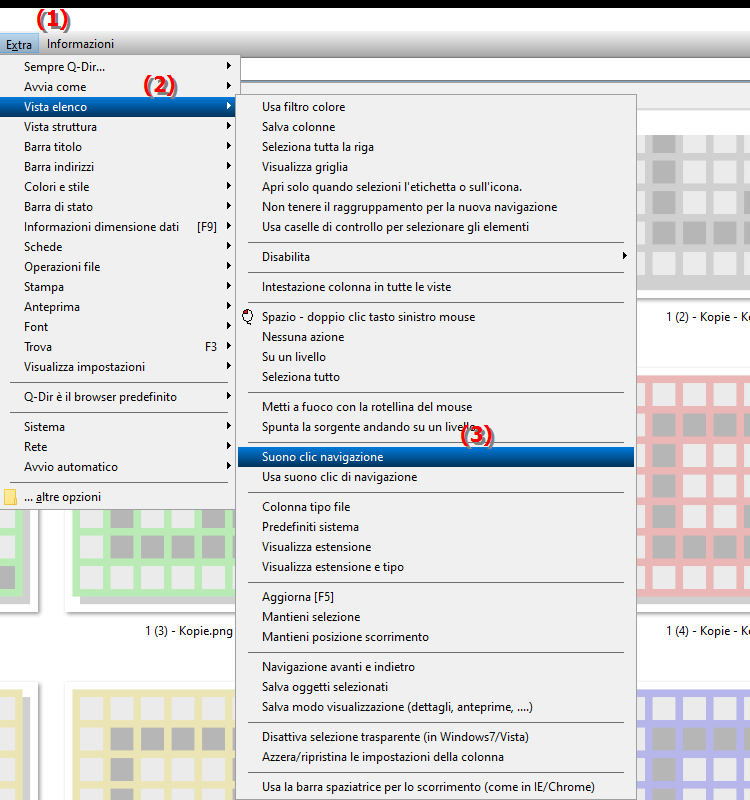
Task: Toggle Seleziona tutta la riga
Action: coord(436,147)
